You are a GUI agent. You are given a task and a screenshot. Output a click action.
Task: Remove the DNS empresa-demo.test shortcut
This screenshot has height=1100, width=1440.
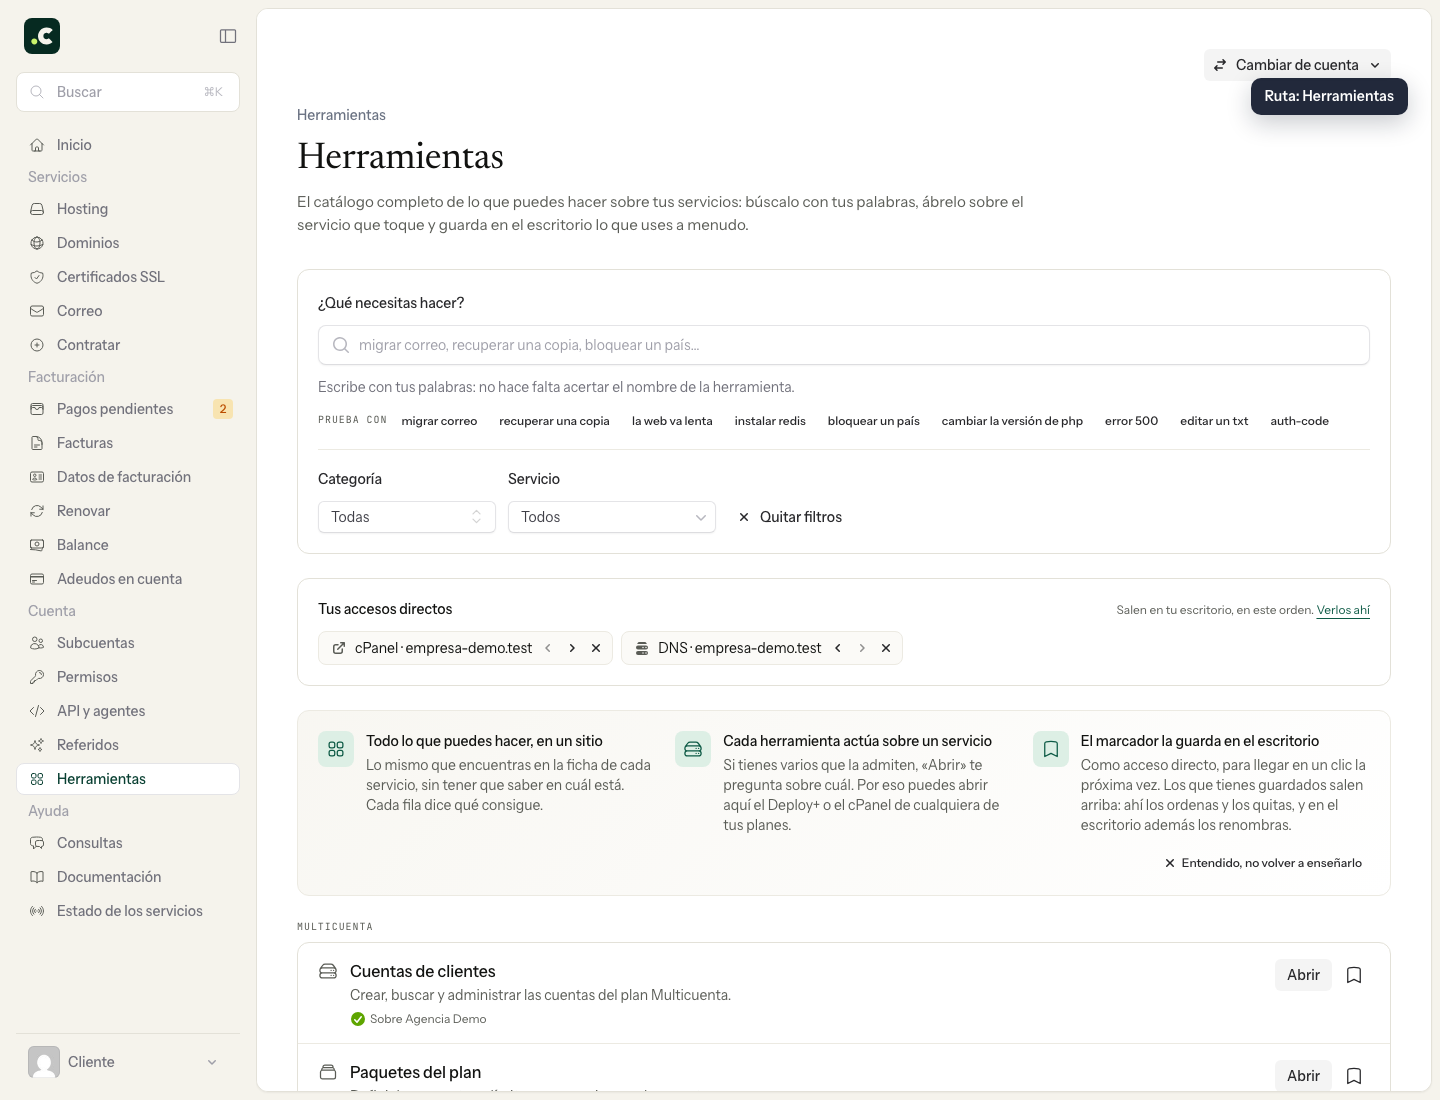886,648
